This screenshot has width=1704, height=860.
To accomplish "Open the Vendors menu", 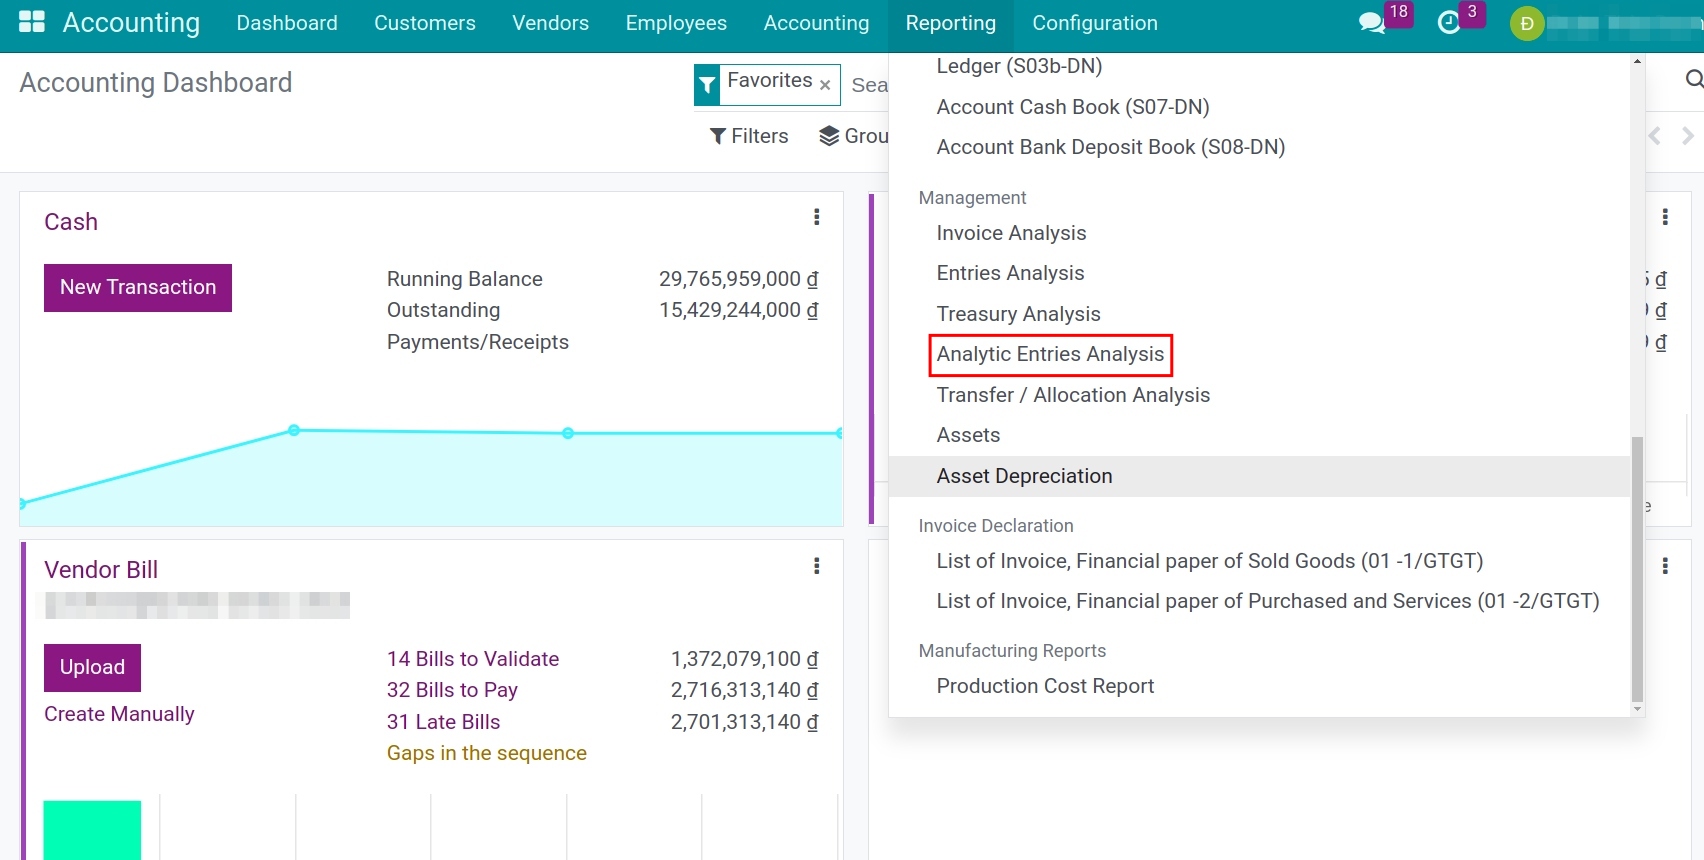I will click(550, 23).
